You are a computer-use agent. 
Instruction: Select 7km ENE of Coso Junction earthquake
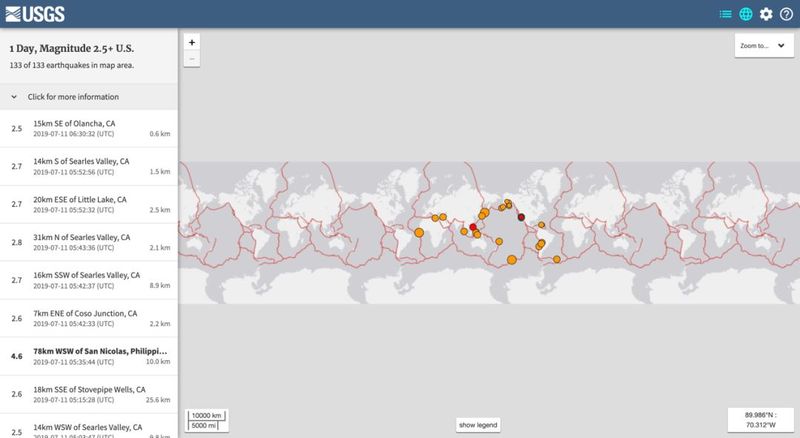pos(89,318)
